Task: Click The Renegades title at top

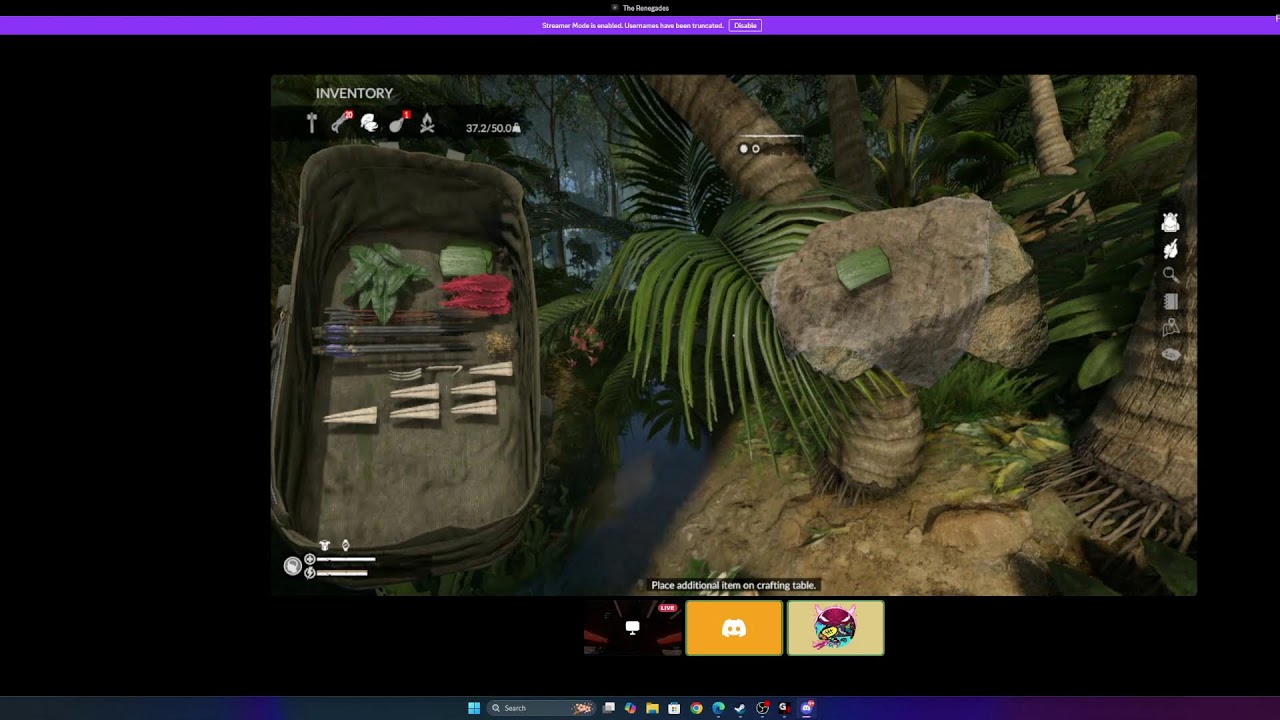Action: pos(645,8)
